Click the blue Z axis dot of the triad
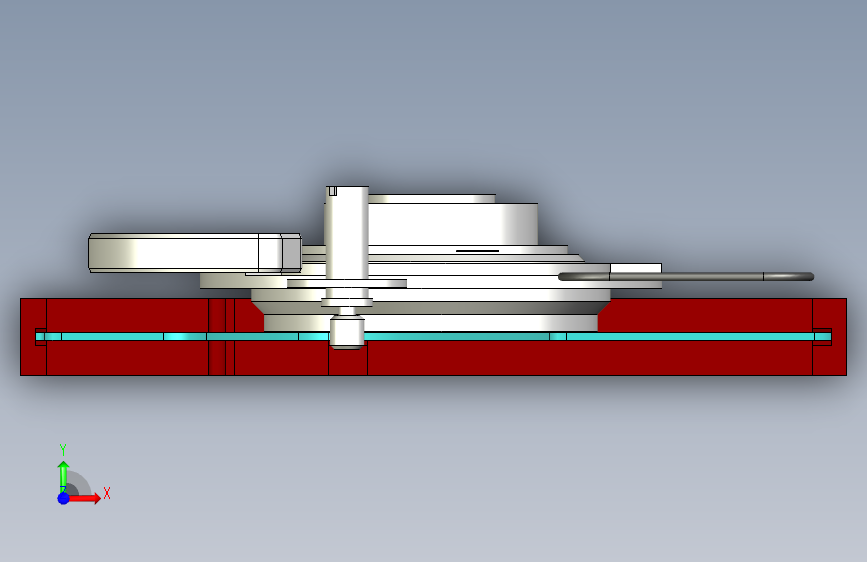The height and width of the screenshot is (562, 867). coord(63,498)
